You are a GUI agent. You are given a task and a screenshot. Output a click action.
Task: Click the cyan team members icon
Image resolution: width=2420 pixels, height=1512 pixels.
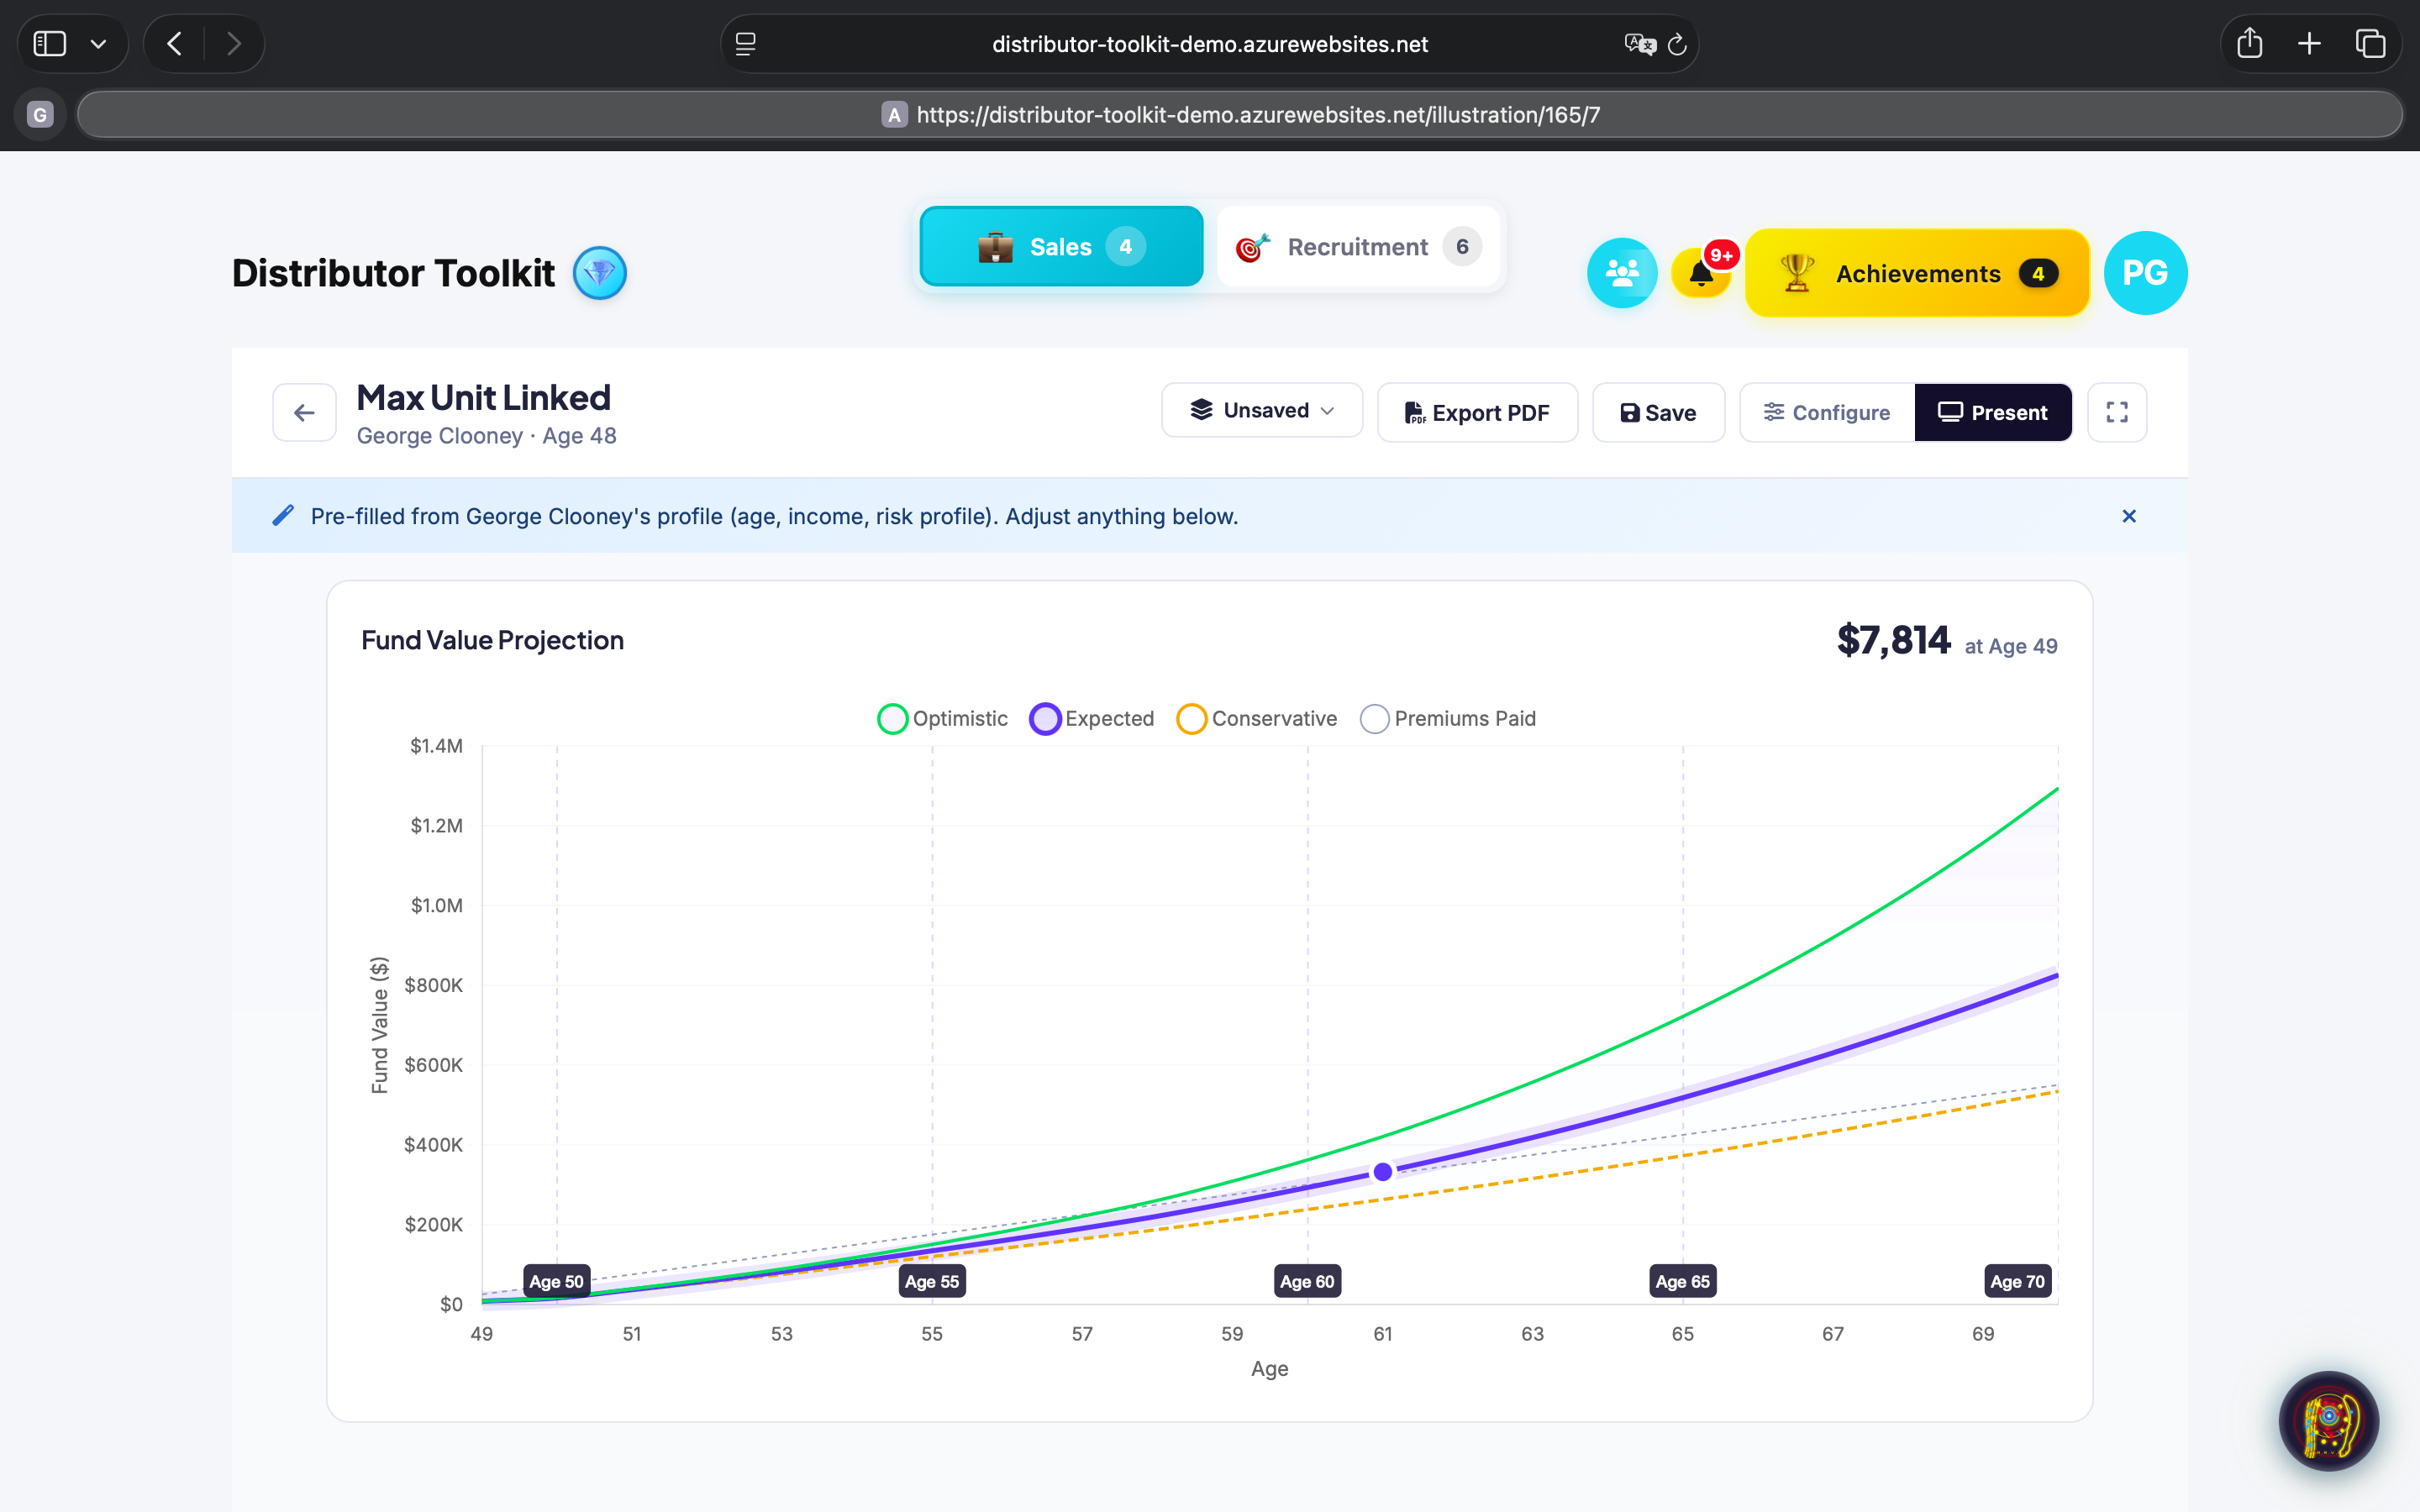click(x=1622, y=272)
